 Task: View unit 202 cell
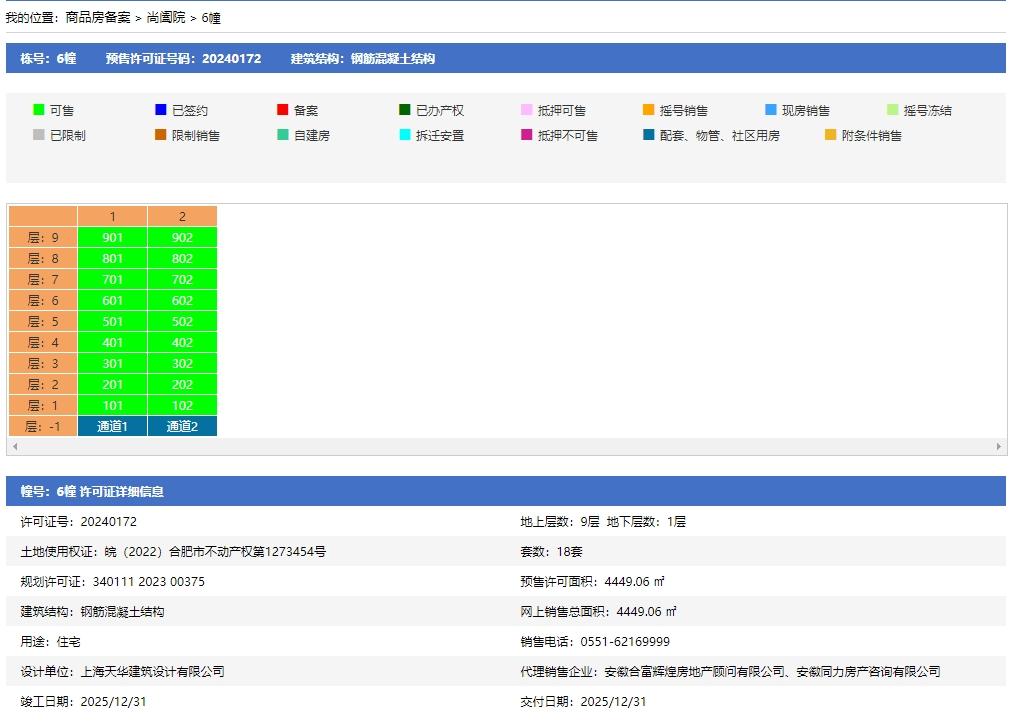[x=182, y=384]
